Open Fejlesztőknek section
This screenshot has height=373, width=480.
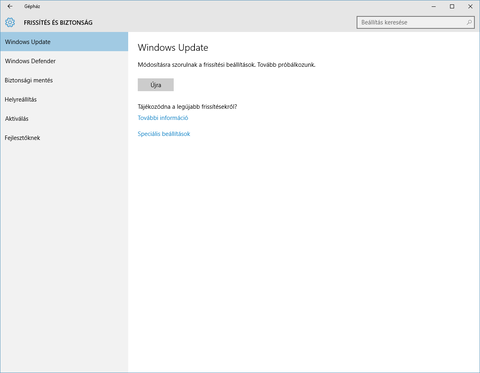click(x=64, y=138)
